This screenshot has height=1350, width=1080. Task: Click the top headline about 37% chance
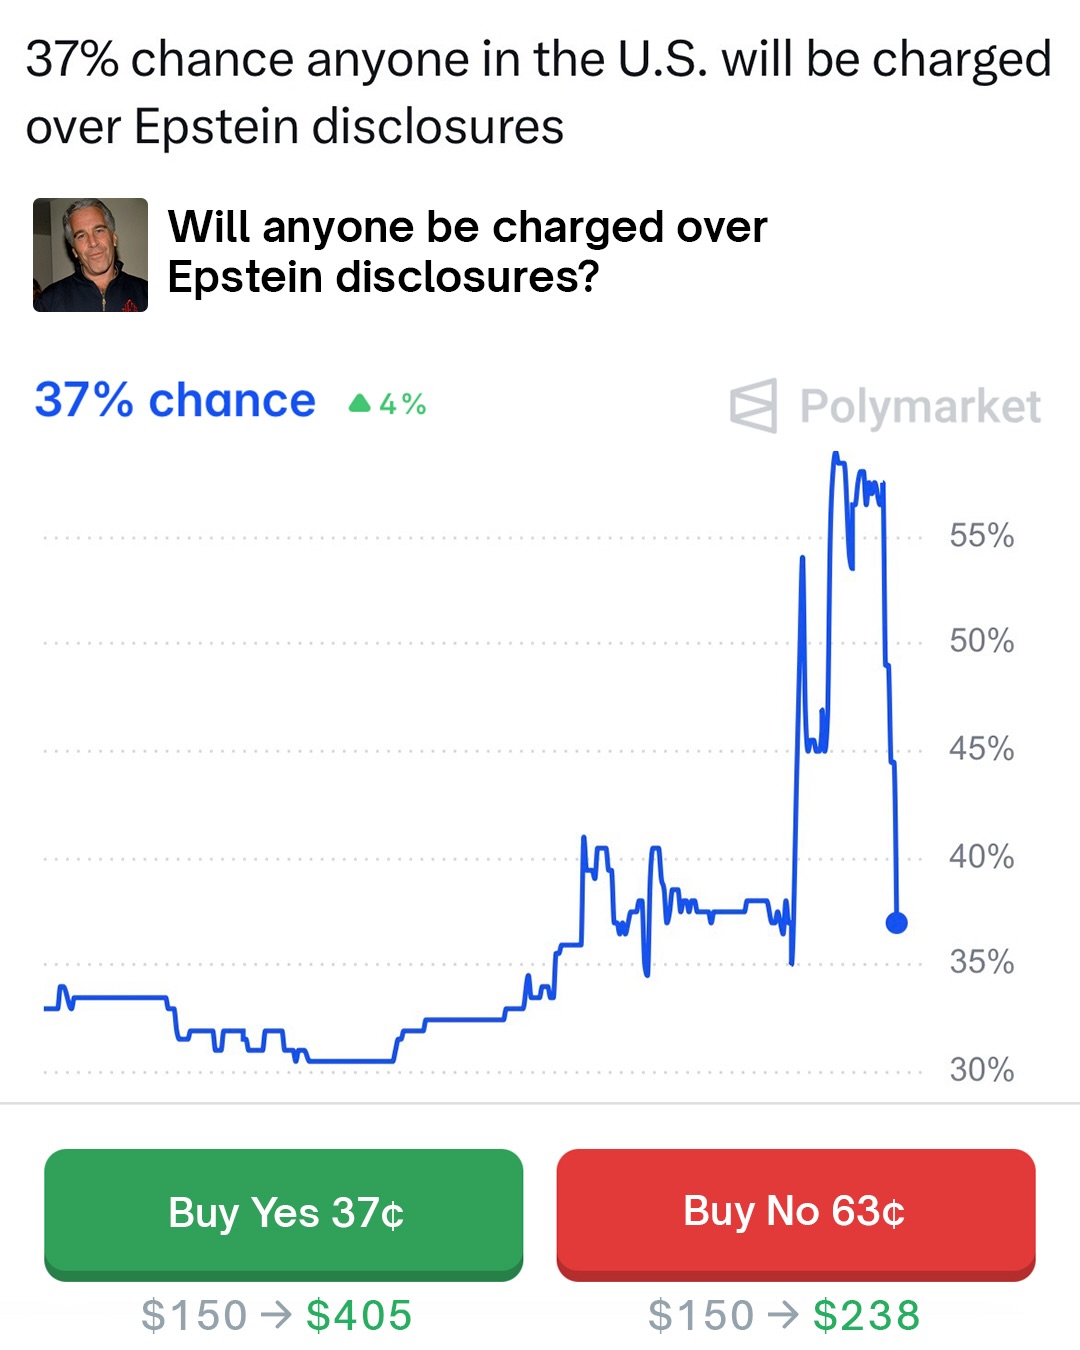pyautogui.click(x=538, y=93)
